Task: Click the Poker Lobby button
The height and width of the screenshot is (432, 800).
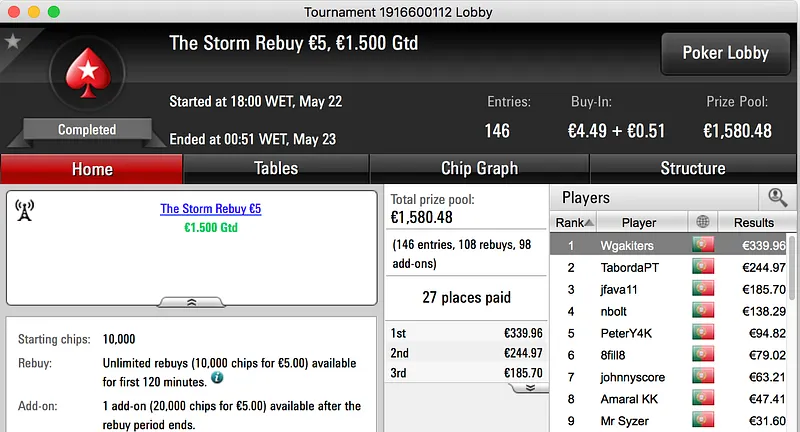Action: [724, 53]
